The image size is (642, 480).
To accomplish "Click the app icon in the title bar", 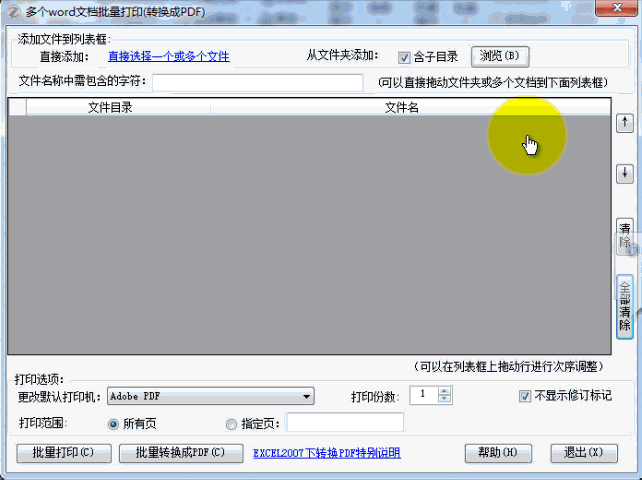I will (12, 10).
